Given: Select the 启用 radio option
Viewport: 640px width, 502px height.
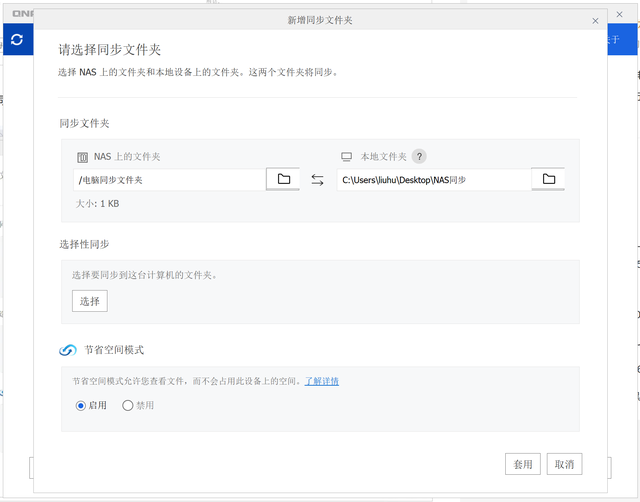Looking at the screenshot, I should pos(81,405).
